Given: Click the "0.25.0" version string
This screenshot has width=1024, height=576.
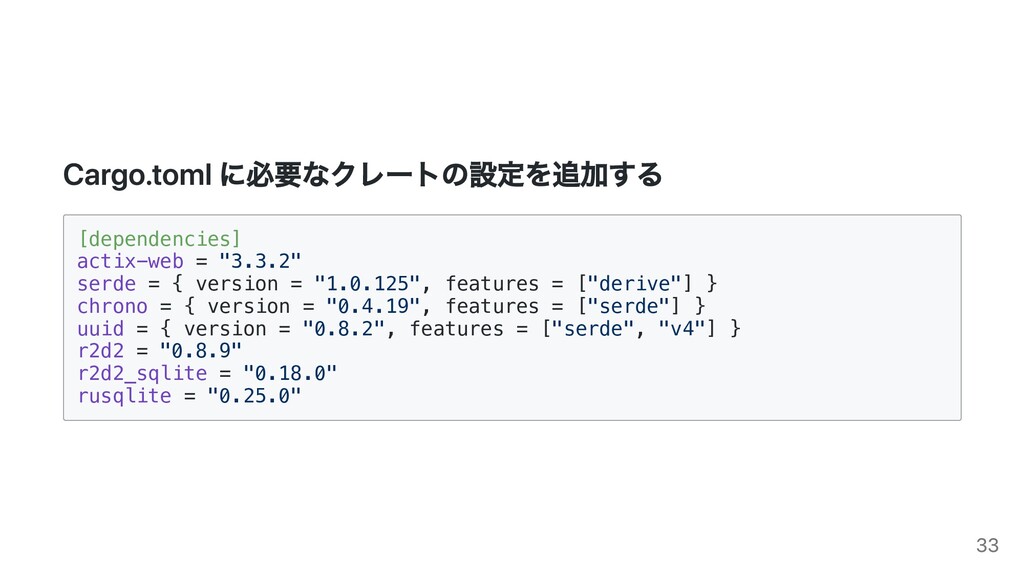Looking at the screenshot, I should [254, 395].
